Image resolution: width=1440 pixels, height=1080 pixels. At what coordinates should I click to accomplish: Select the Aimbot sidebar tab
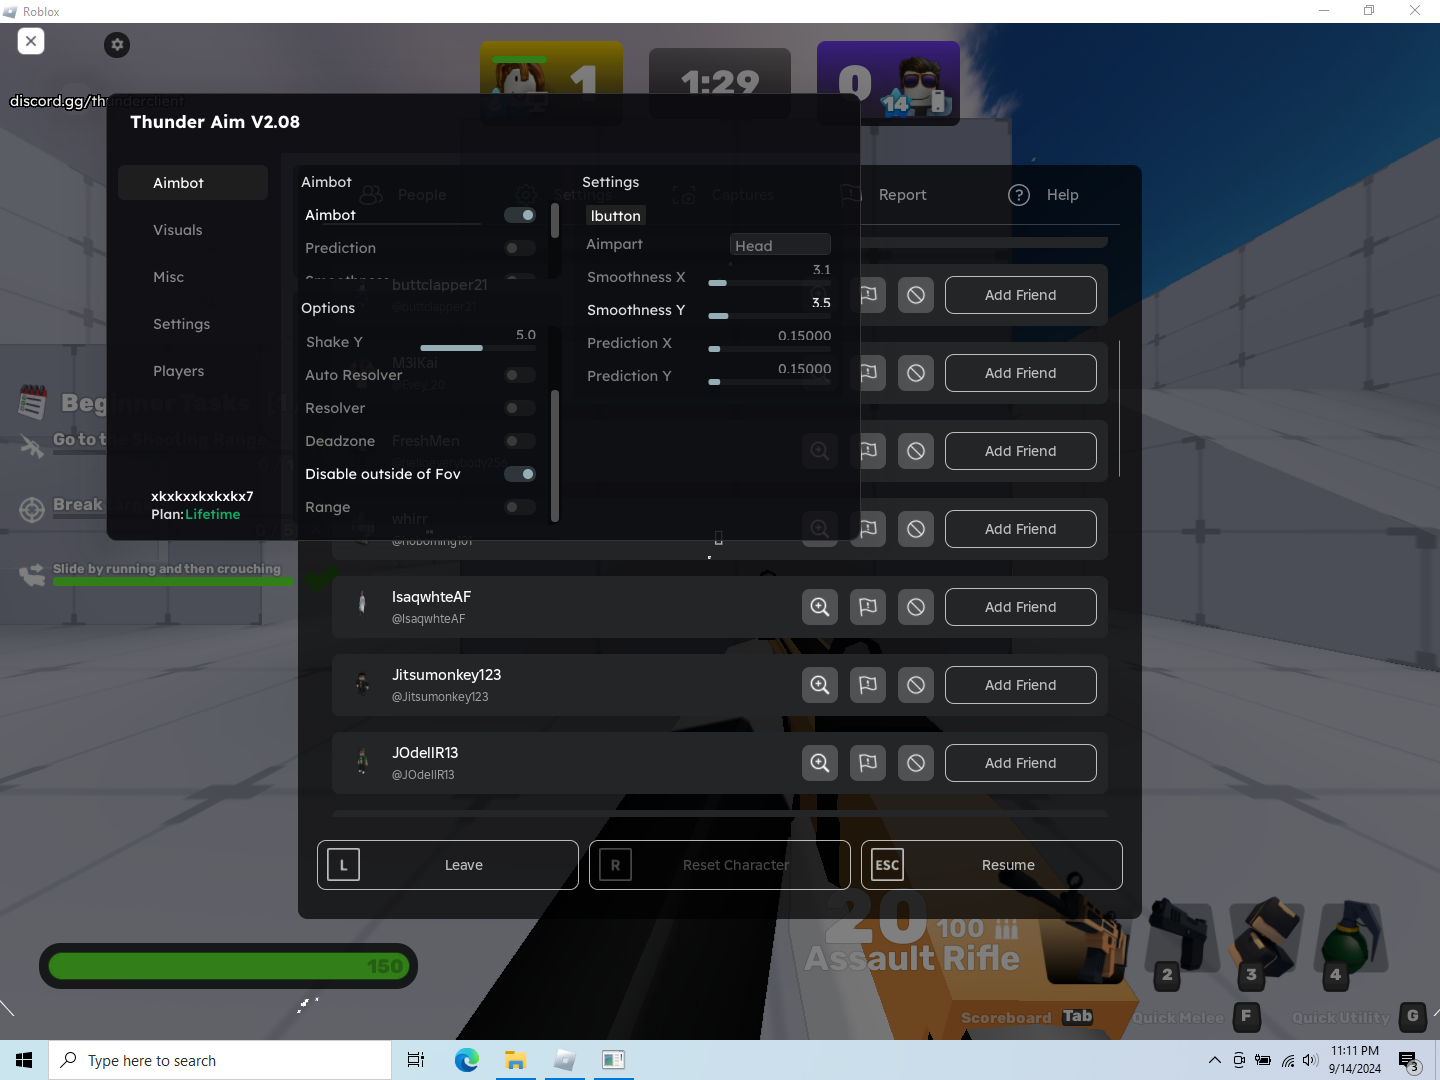pos(193,183)
